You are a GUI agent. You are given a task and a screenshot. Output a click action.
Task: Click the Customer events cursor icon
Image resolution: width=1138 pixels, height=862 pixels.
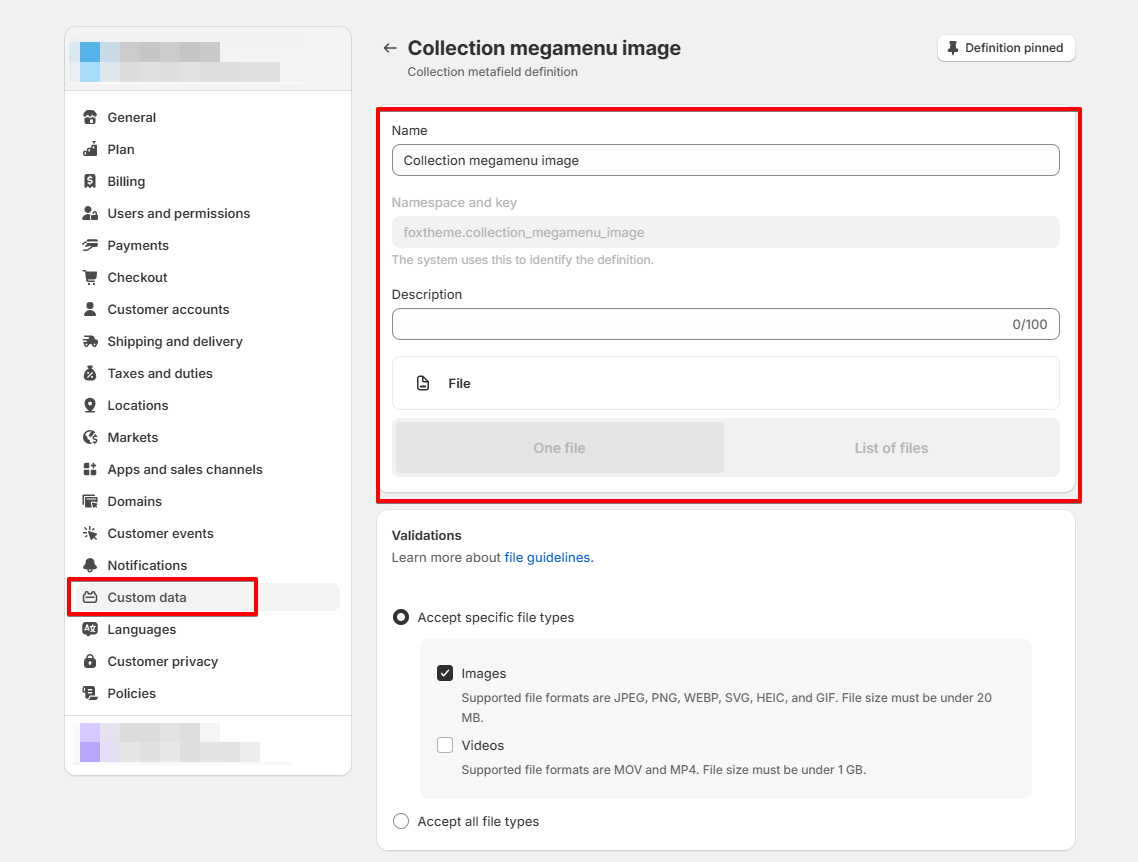pyautogui.click(x=90, y=533)
